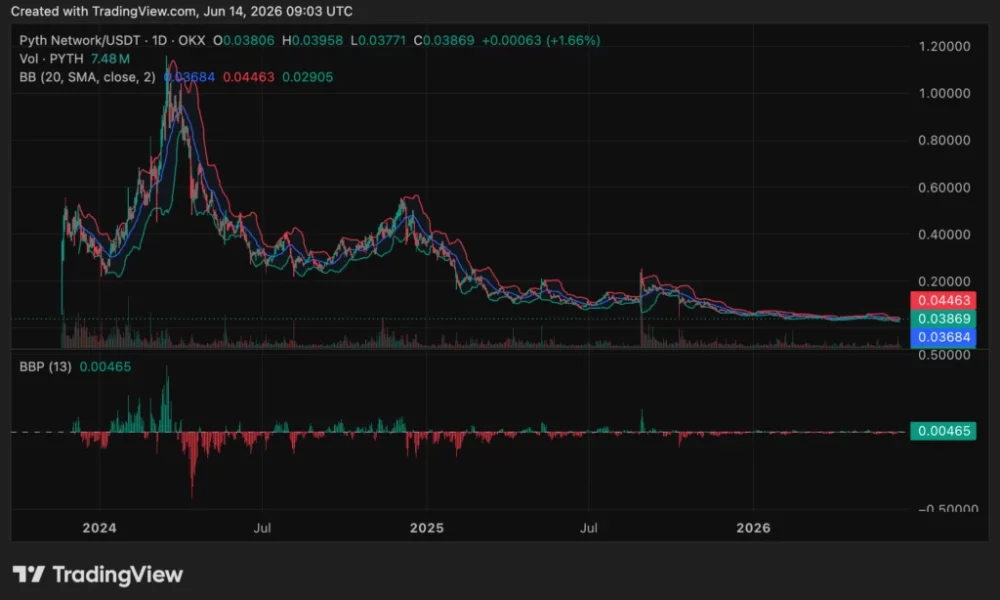
Task: Click the 0.60000 price axis label
Action: tap(945, 187)
